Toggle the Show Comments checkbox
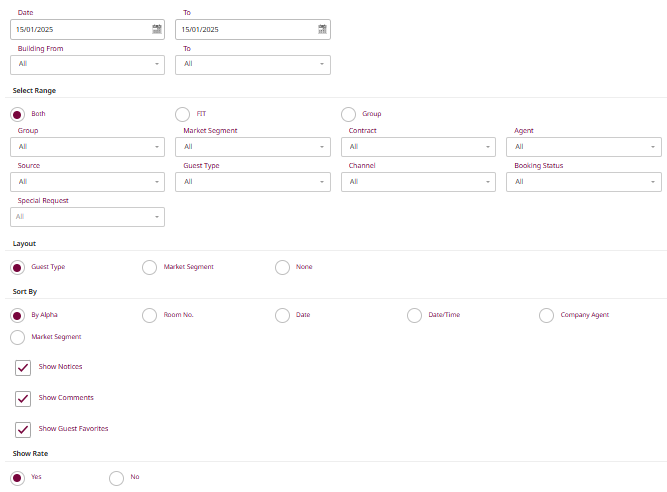Screen dimensions: 667x492 [23, 398]
